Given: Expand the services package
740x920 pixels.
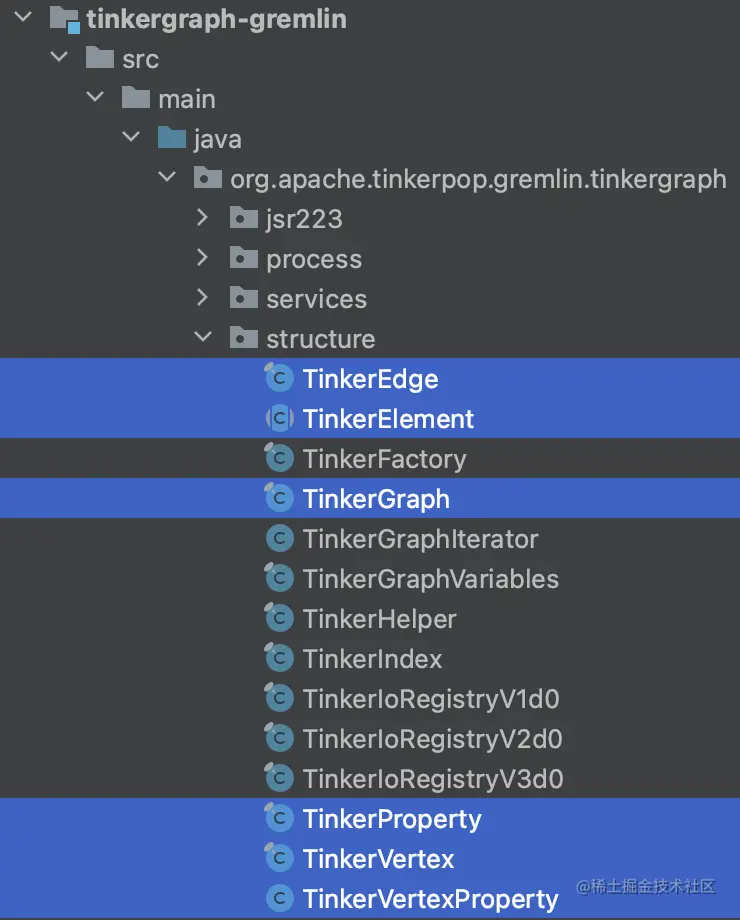Looking at the screenshot, I should pyautogui.click(x=203, y=298).
